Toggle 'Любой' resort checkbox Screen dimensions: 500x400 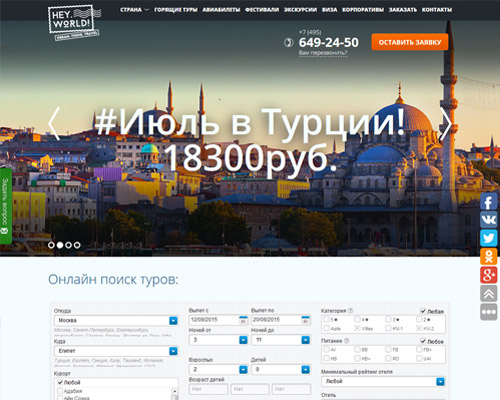[x=60, y=382]
